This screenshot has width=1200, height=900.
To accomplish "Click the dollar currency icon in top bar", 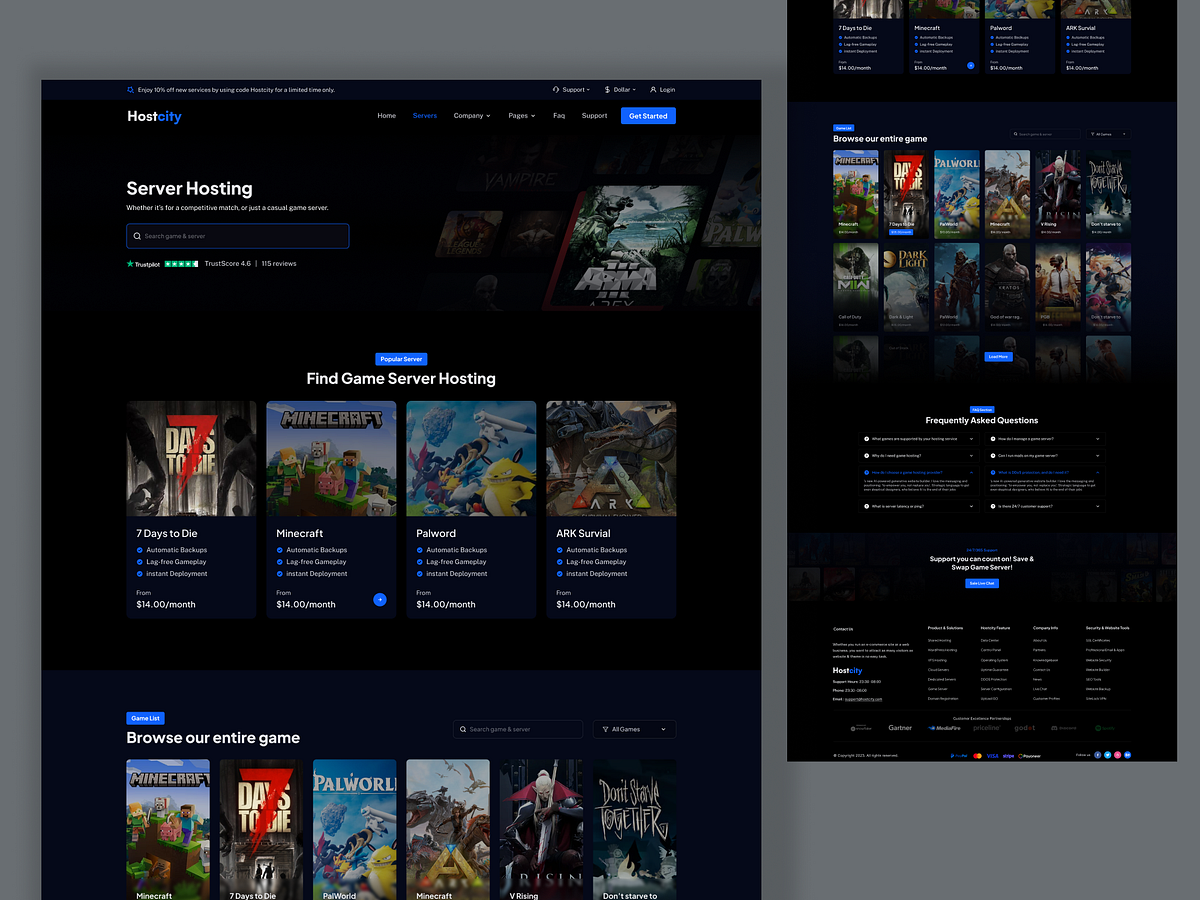I will (x=606, y=89).
